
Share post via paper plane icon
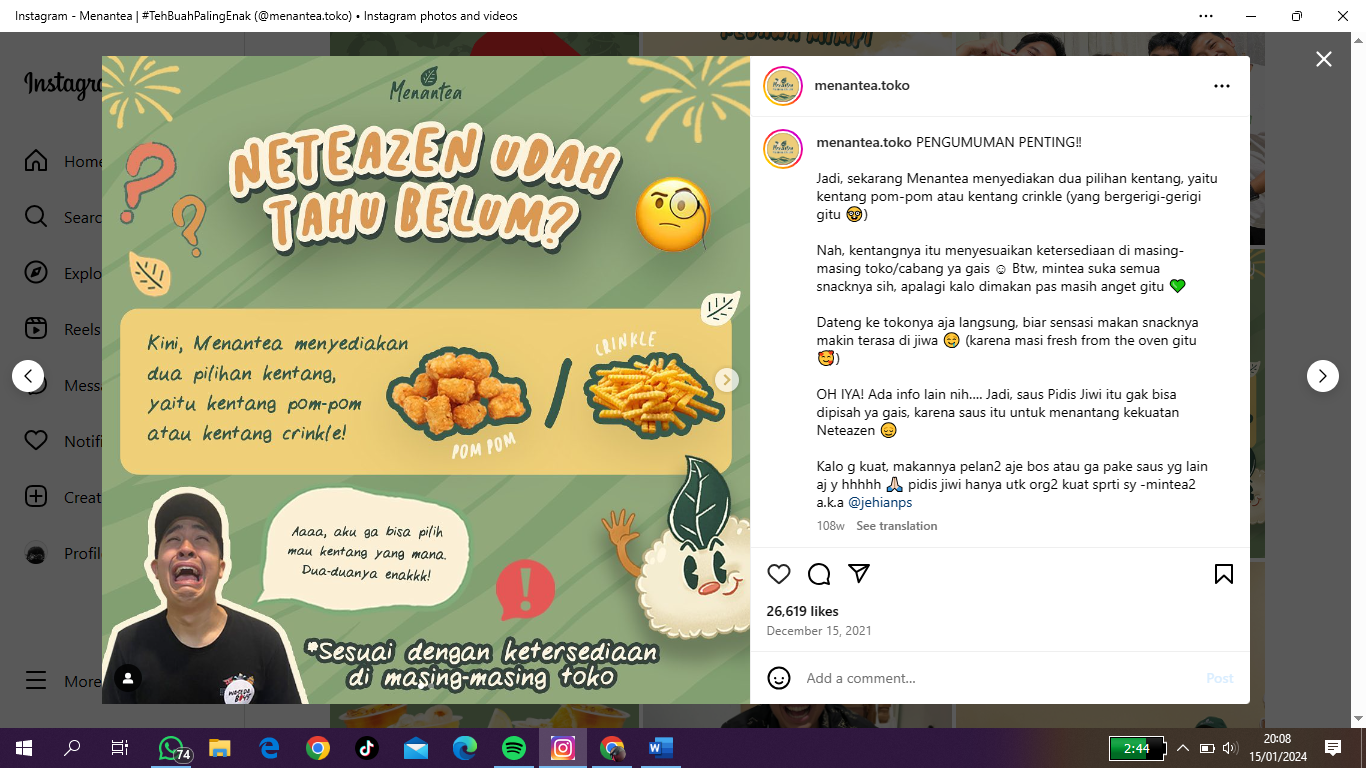pyautogui.click(x=859, y=574)
